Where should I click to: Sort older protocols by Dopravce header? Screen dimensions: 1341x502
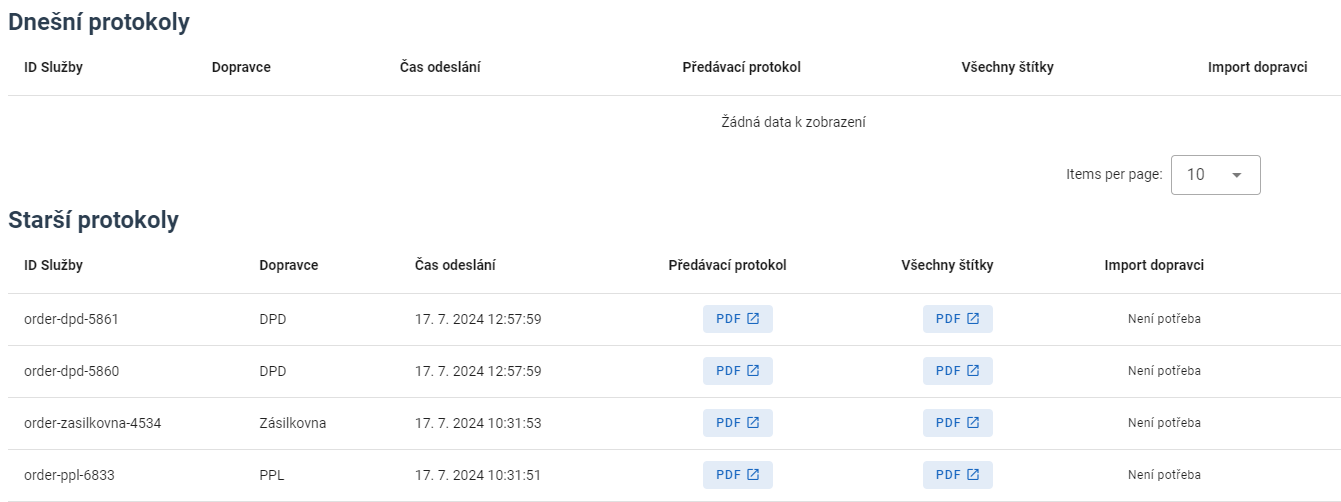288,265
